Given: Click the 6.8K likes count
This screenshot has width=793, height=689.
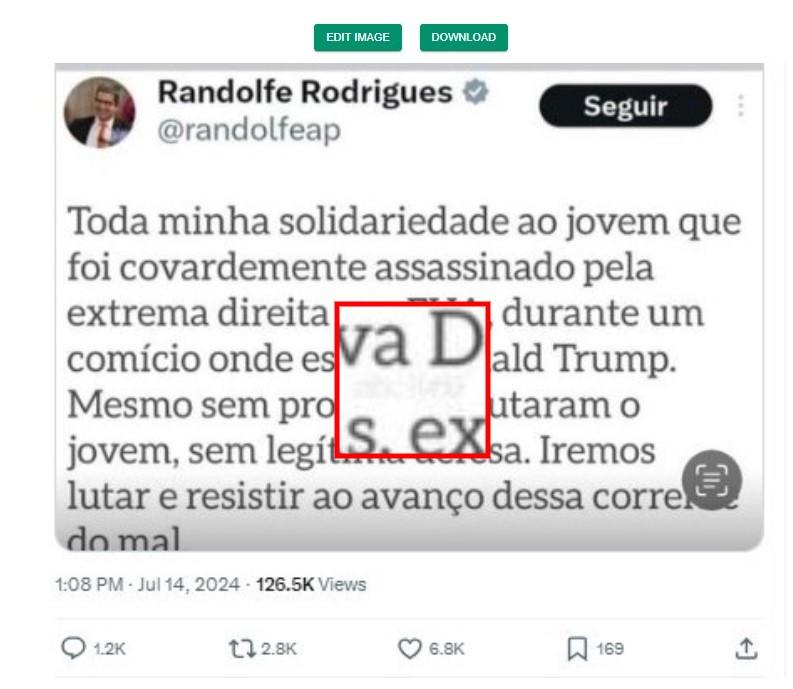Looking at the screenshot, I should pos(447,649).
